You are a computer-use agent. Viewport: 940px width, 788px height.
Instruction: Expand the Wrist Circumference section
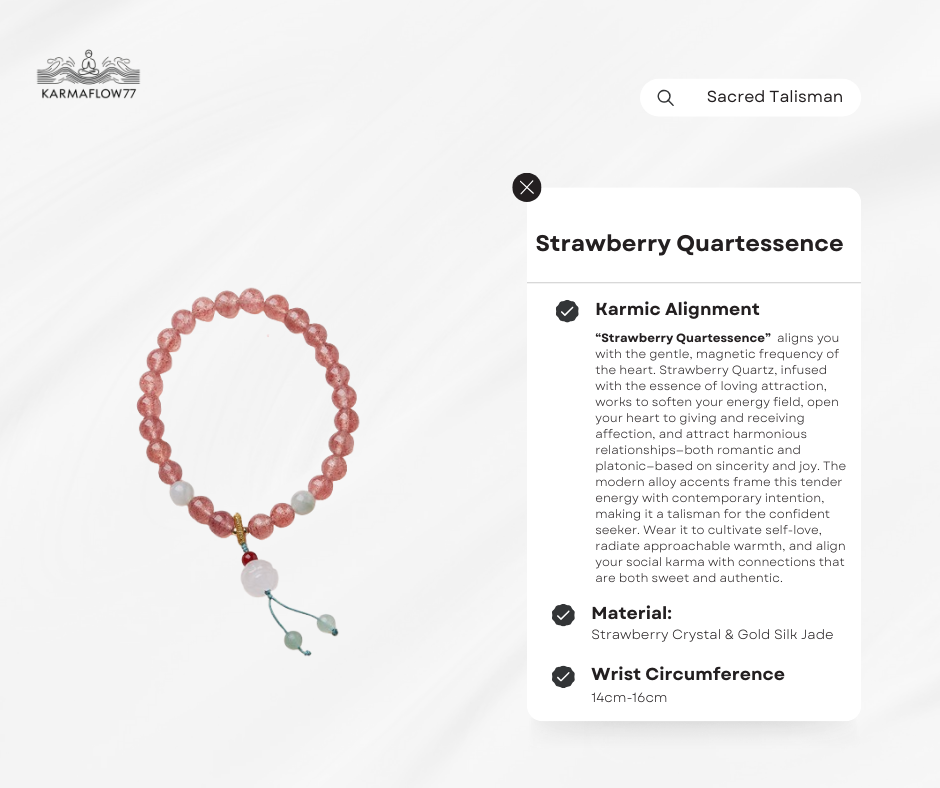click(688, 674)
